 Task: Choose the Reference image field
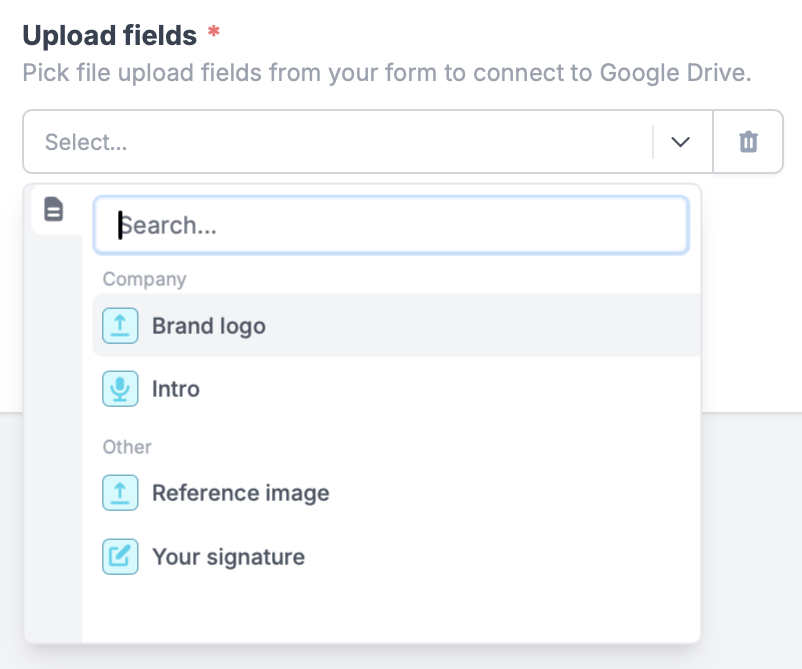(240, 492)
